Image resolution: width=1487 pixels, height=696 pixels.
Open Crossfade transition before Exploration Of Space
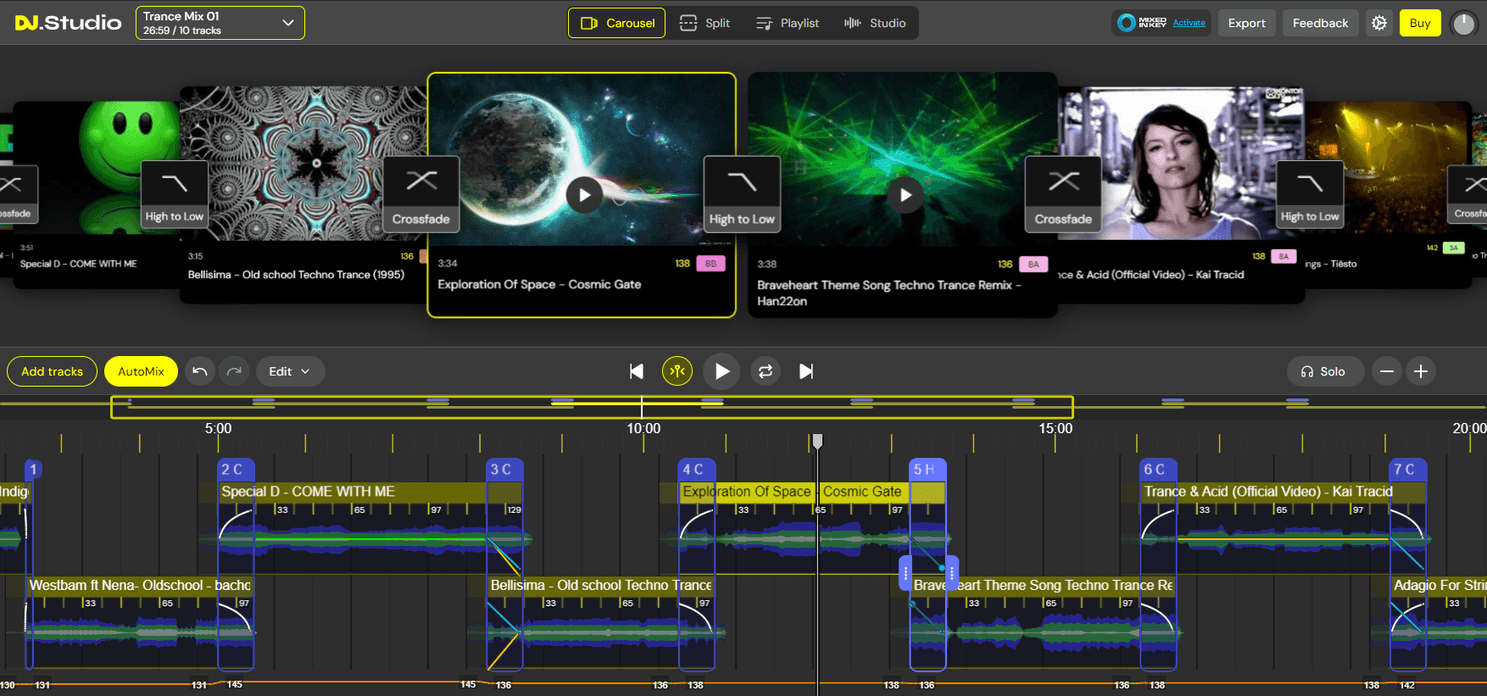(x=421, y=194)
